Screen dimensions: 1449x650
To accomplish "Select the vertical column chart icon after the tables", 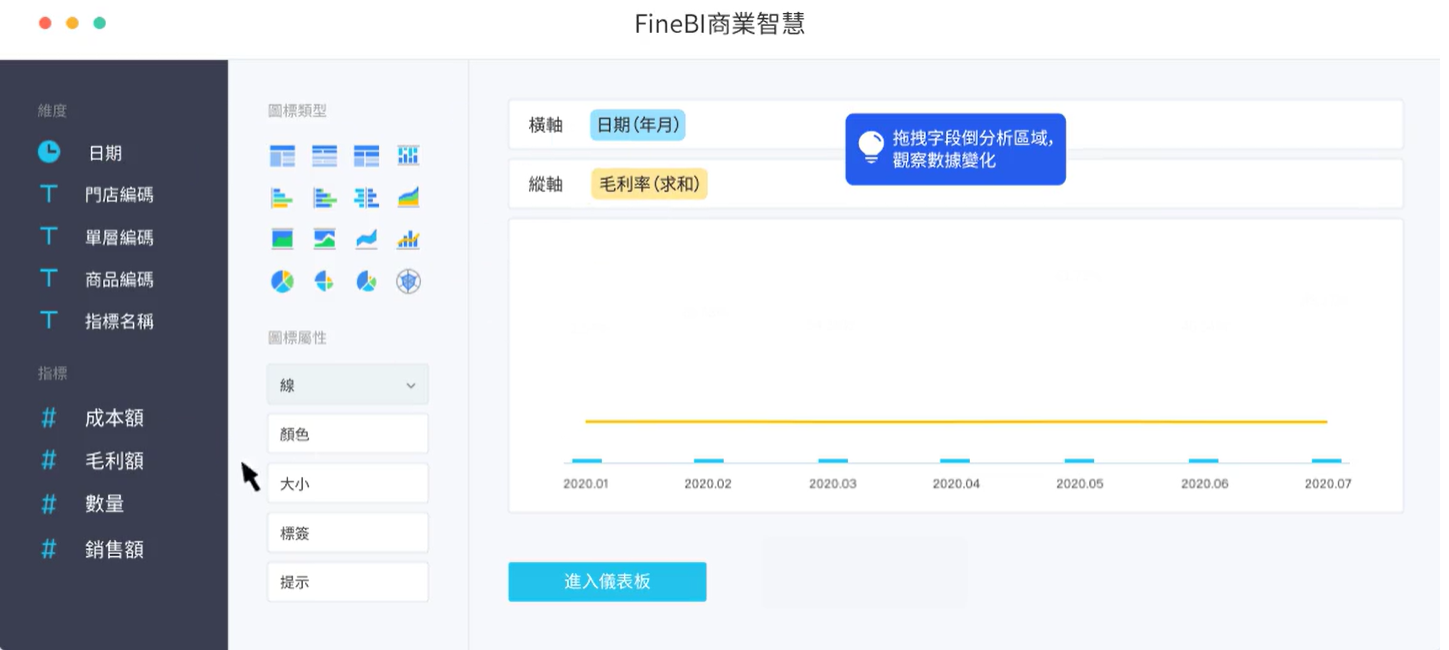I will (408, 155).
